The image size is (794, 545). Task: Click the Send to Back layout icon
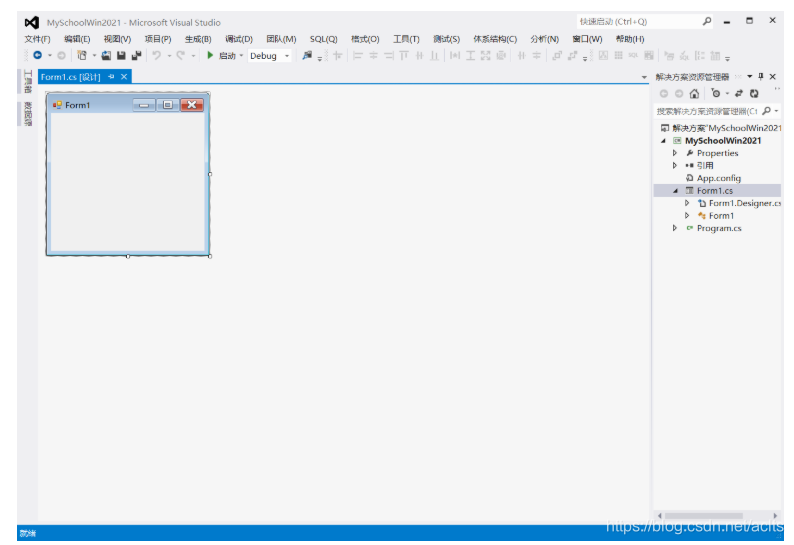point(572,56)
